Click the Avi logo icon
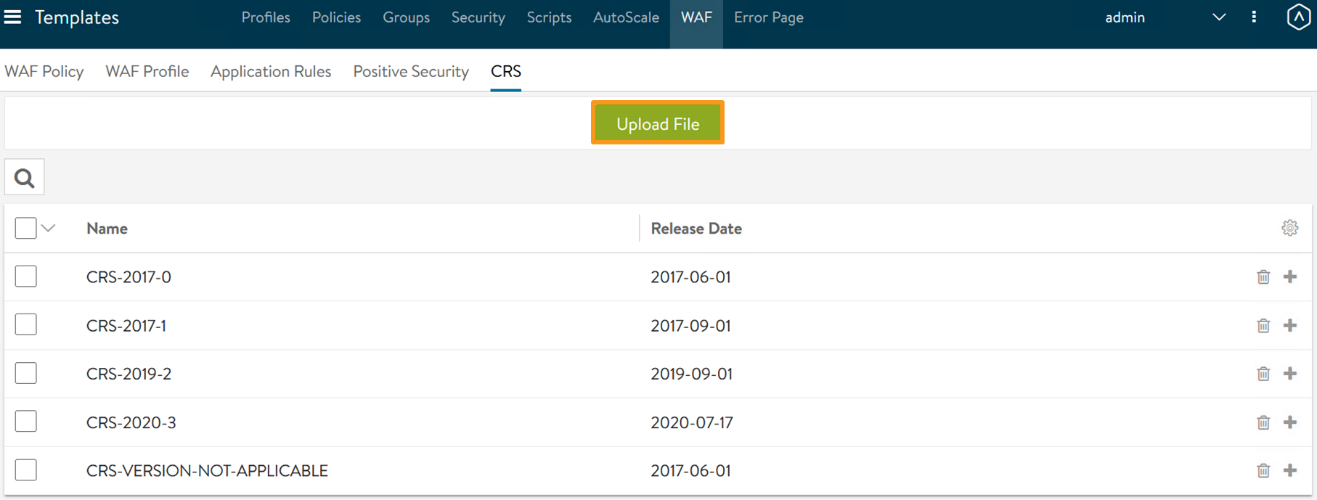This screenshot has width=1317, height=500. 1298,17
